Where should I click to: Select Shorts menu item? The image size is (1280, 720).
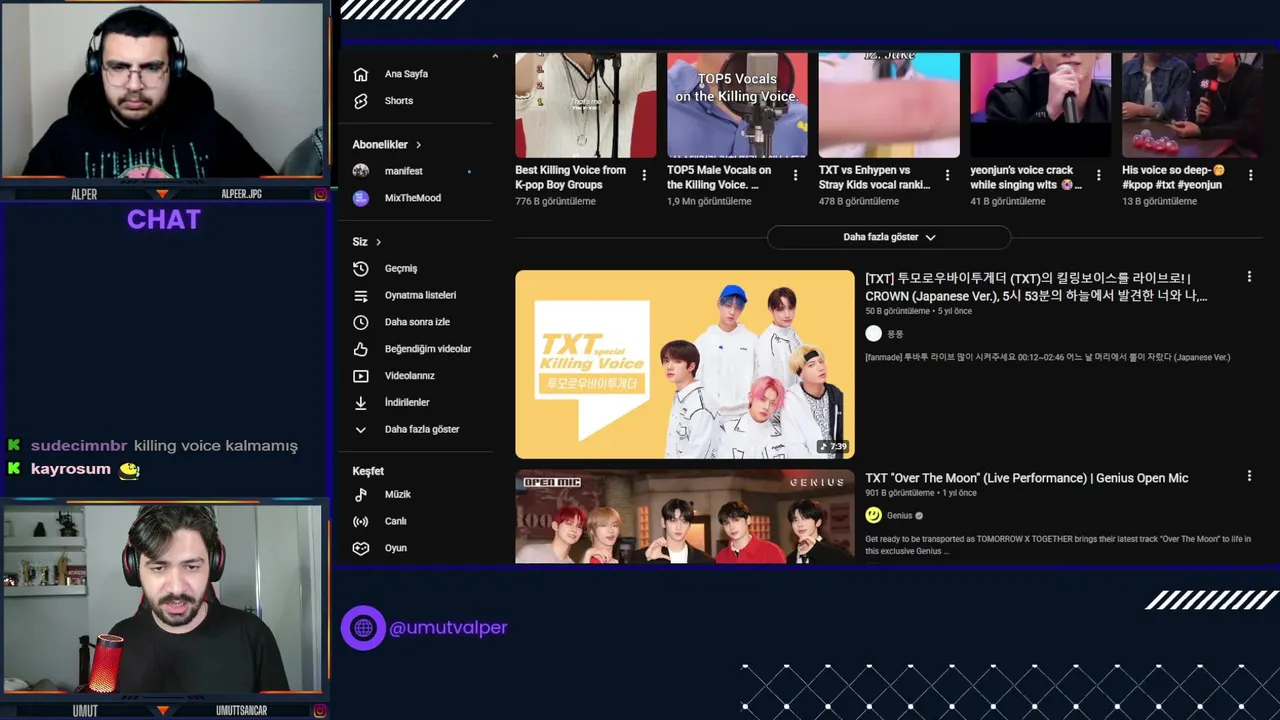click(x=418, y=101)
